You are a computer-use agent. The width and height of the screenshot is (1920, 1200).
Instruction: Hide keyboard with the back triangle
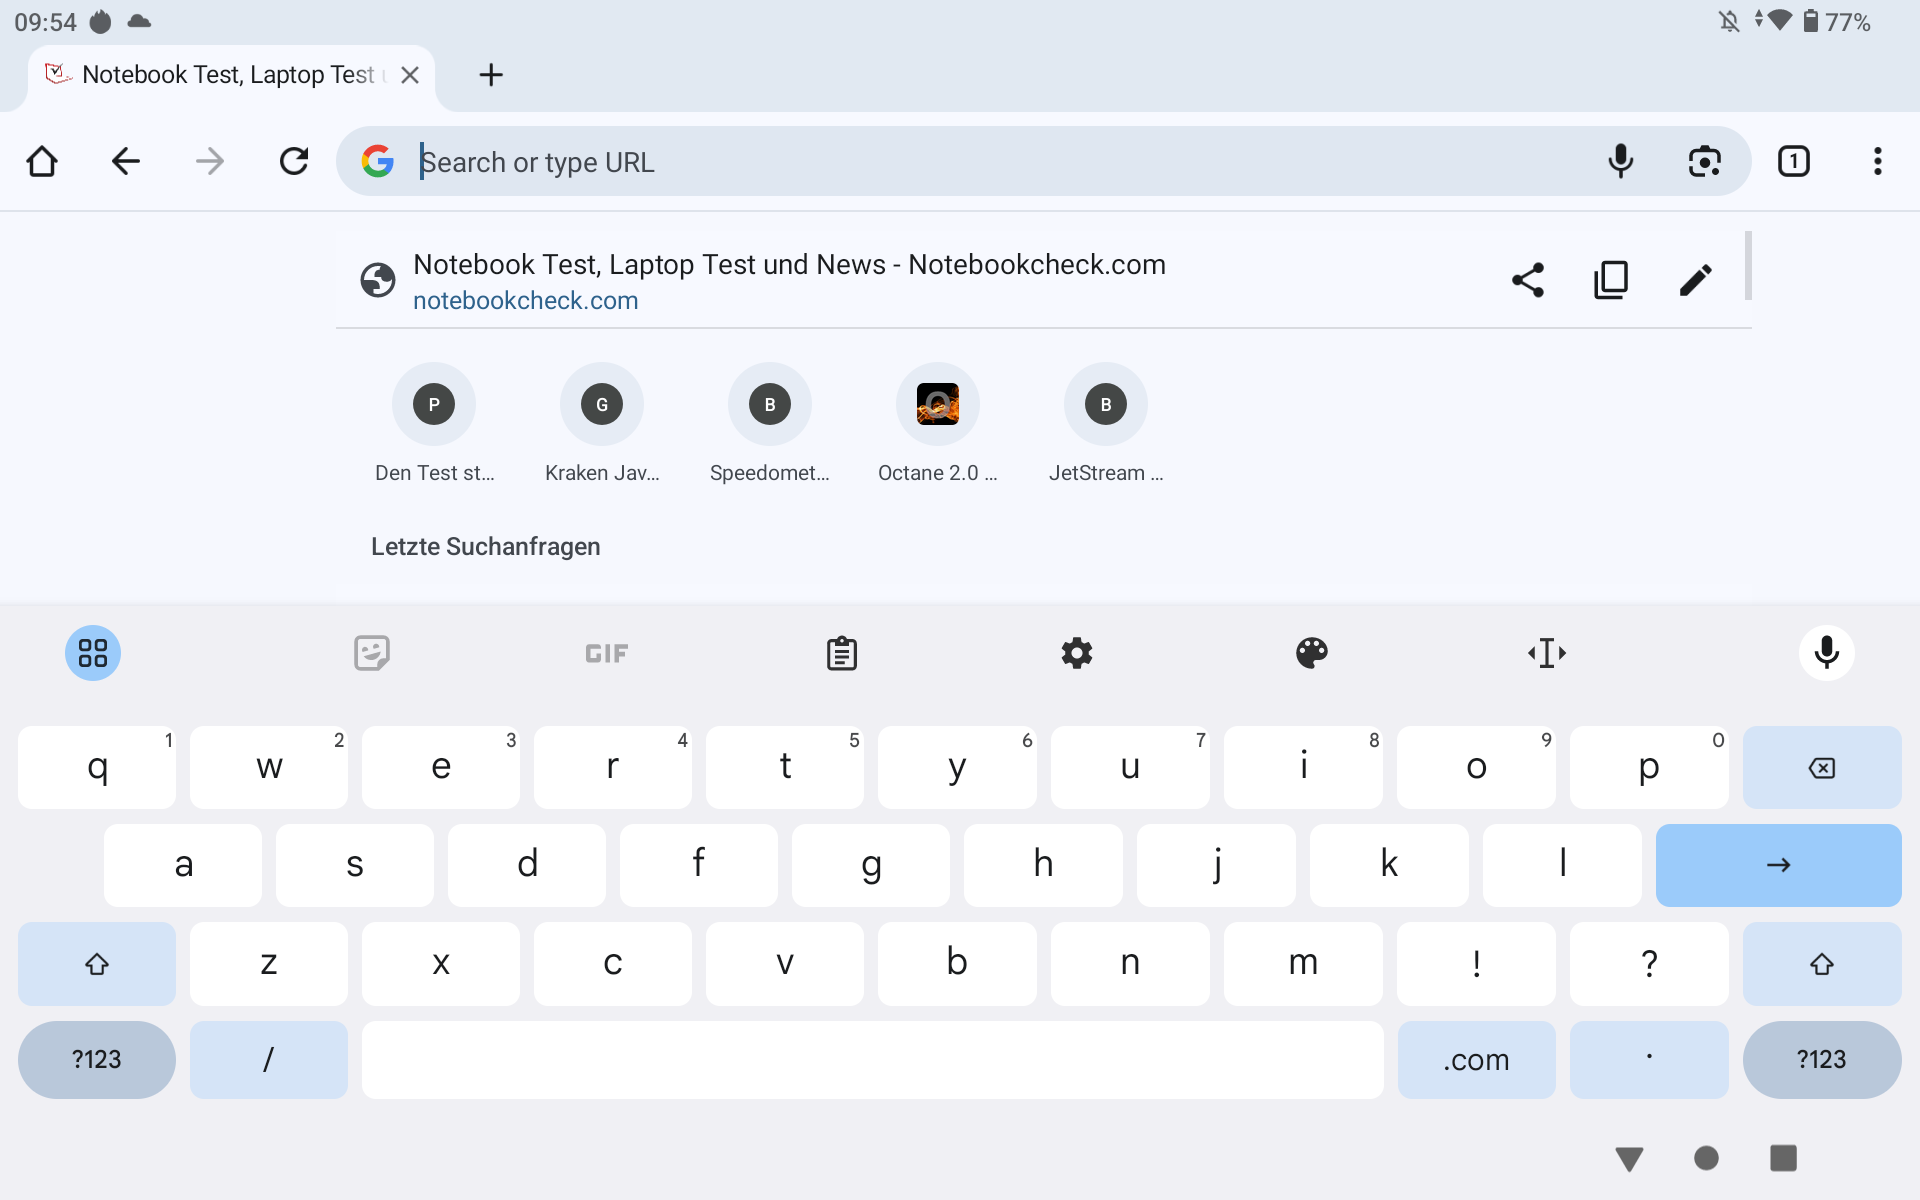(1629, 1158)
